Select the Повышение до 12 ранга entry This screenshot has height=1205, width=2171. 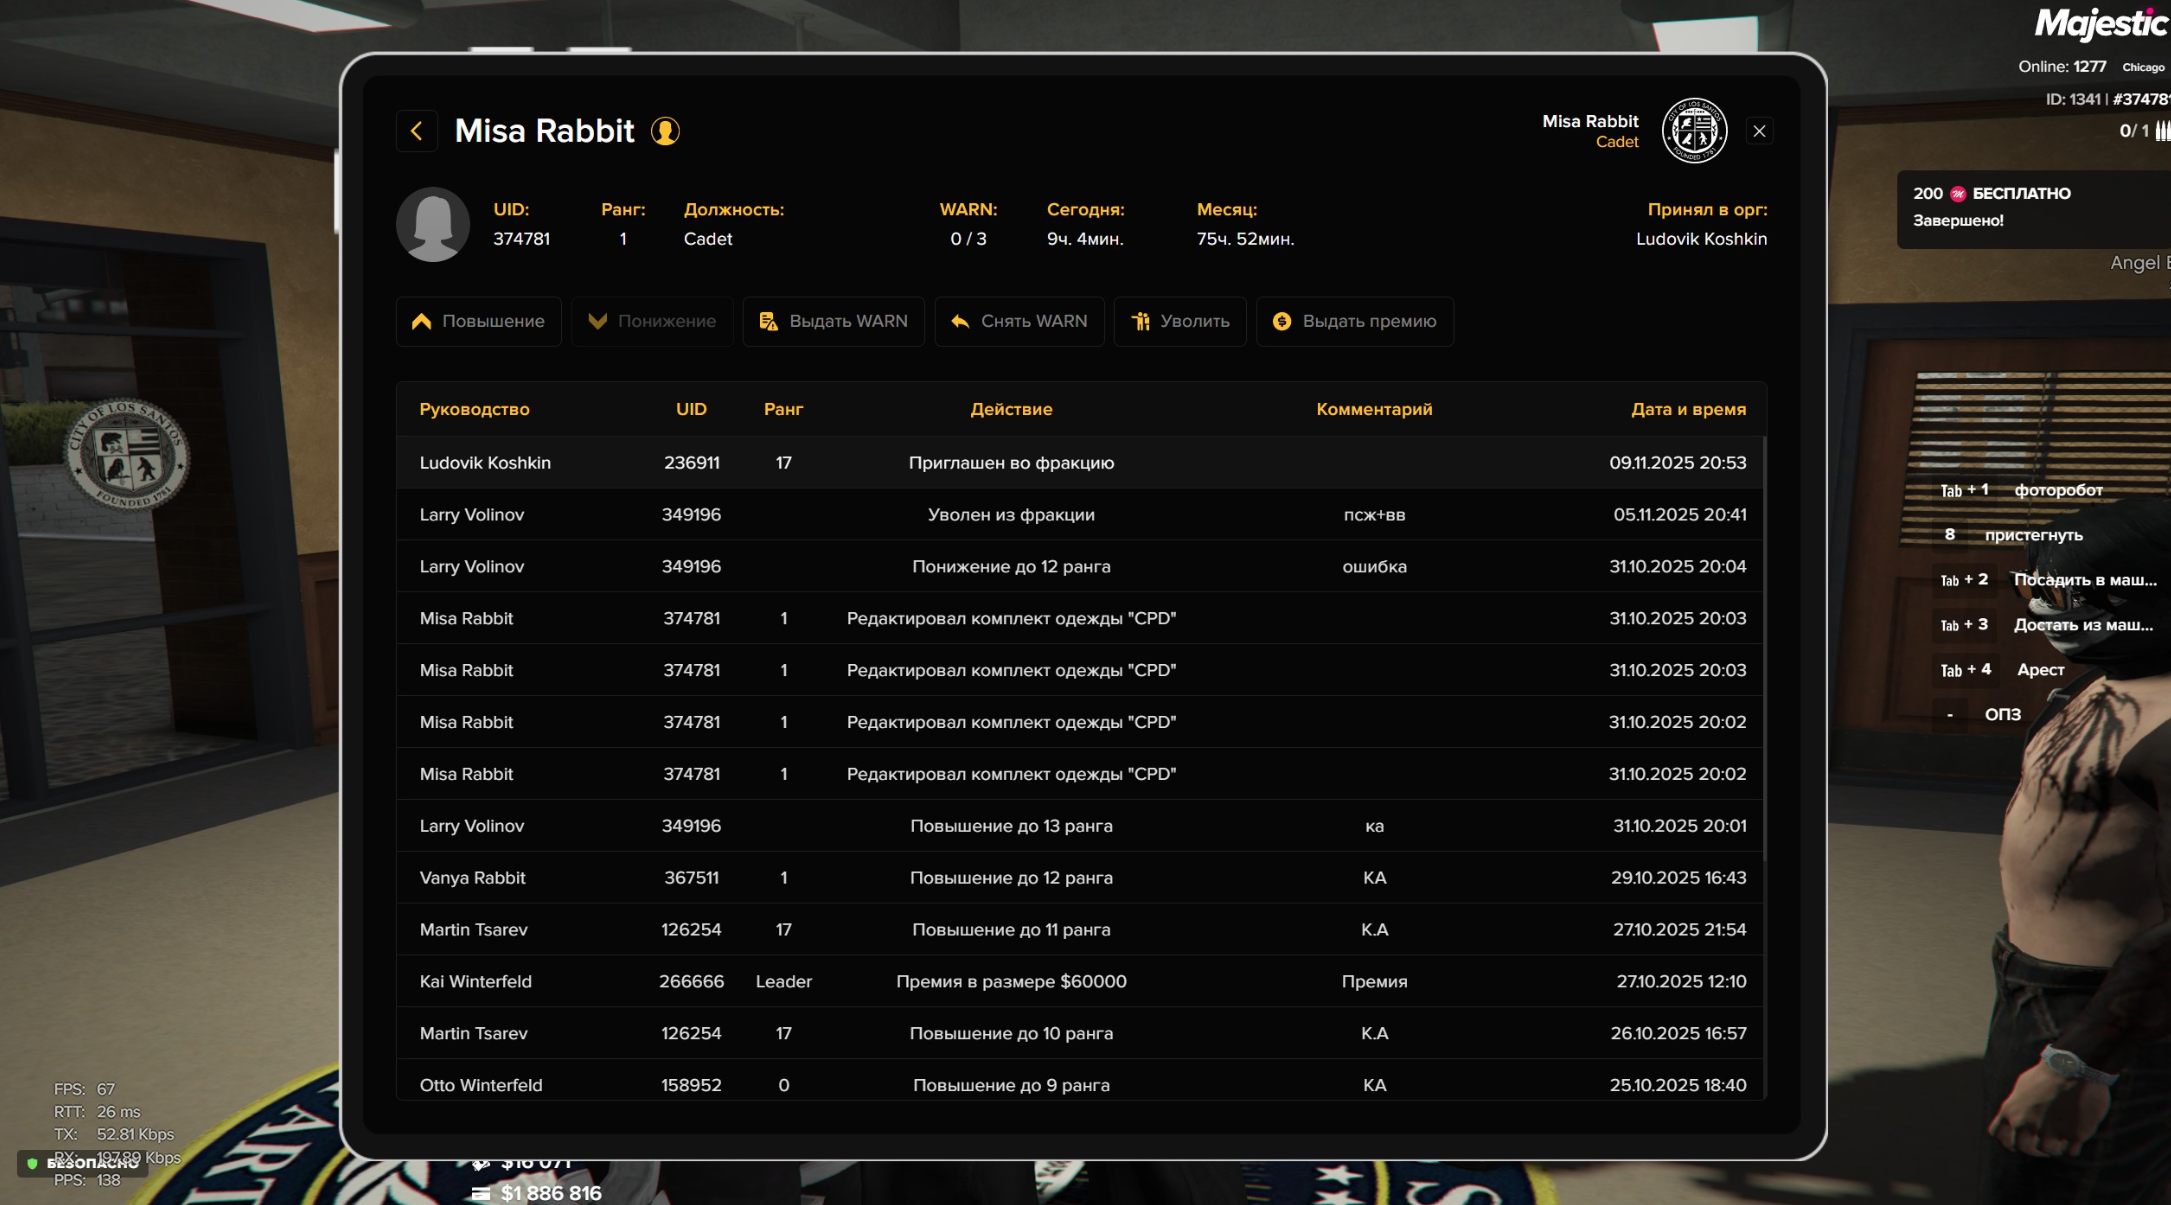1011,878
